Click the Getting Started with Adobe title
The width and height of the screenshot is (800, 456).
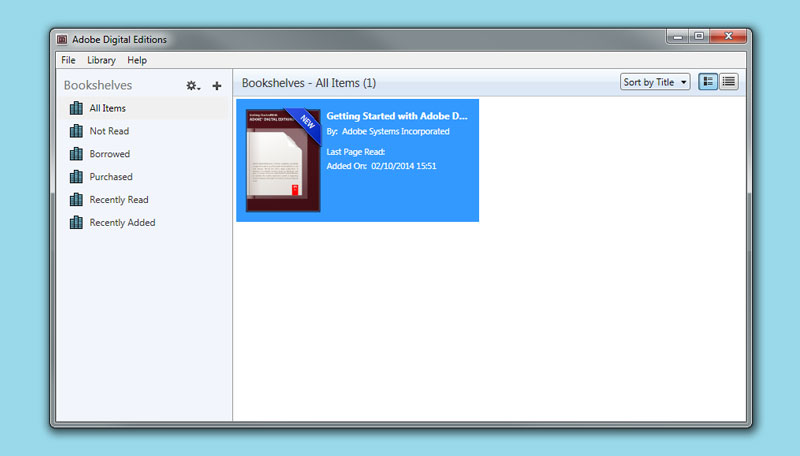click(397, 116)
